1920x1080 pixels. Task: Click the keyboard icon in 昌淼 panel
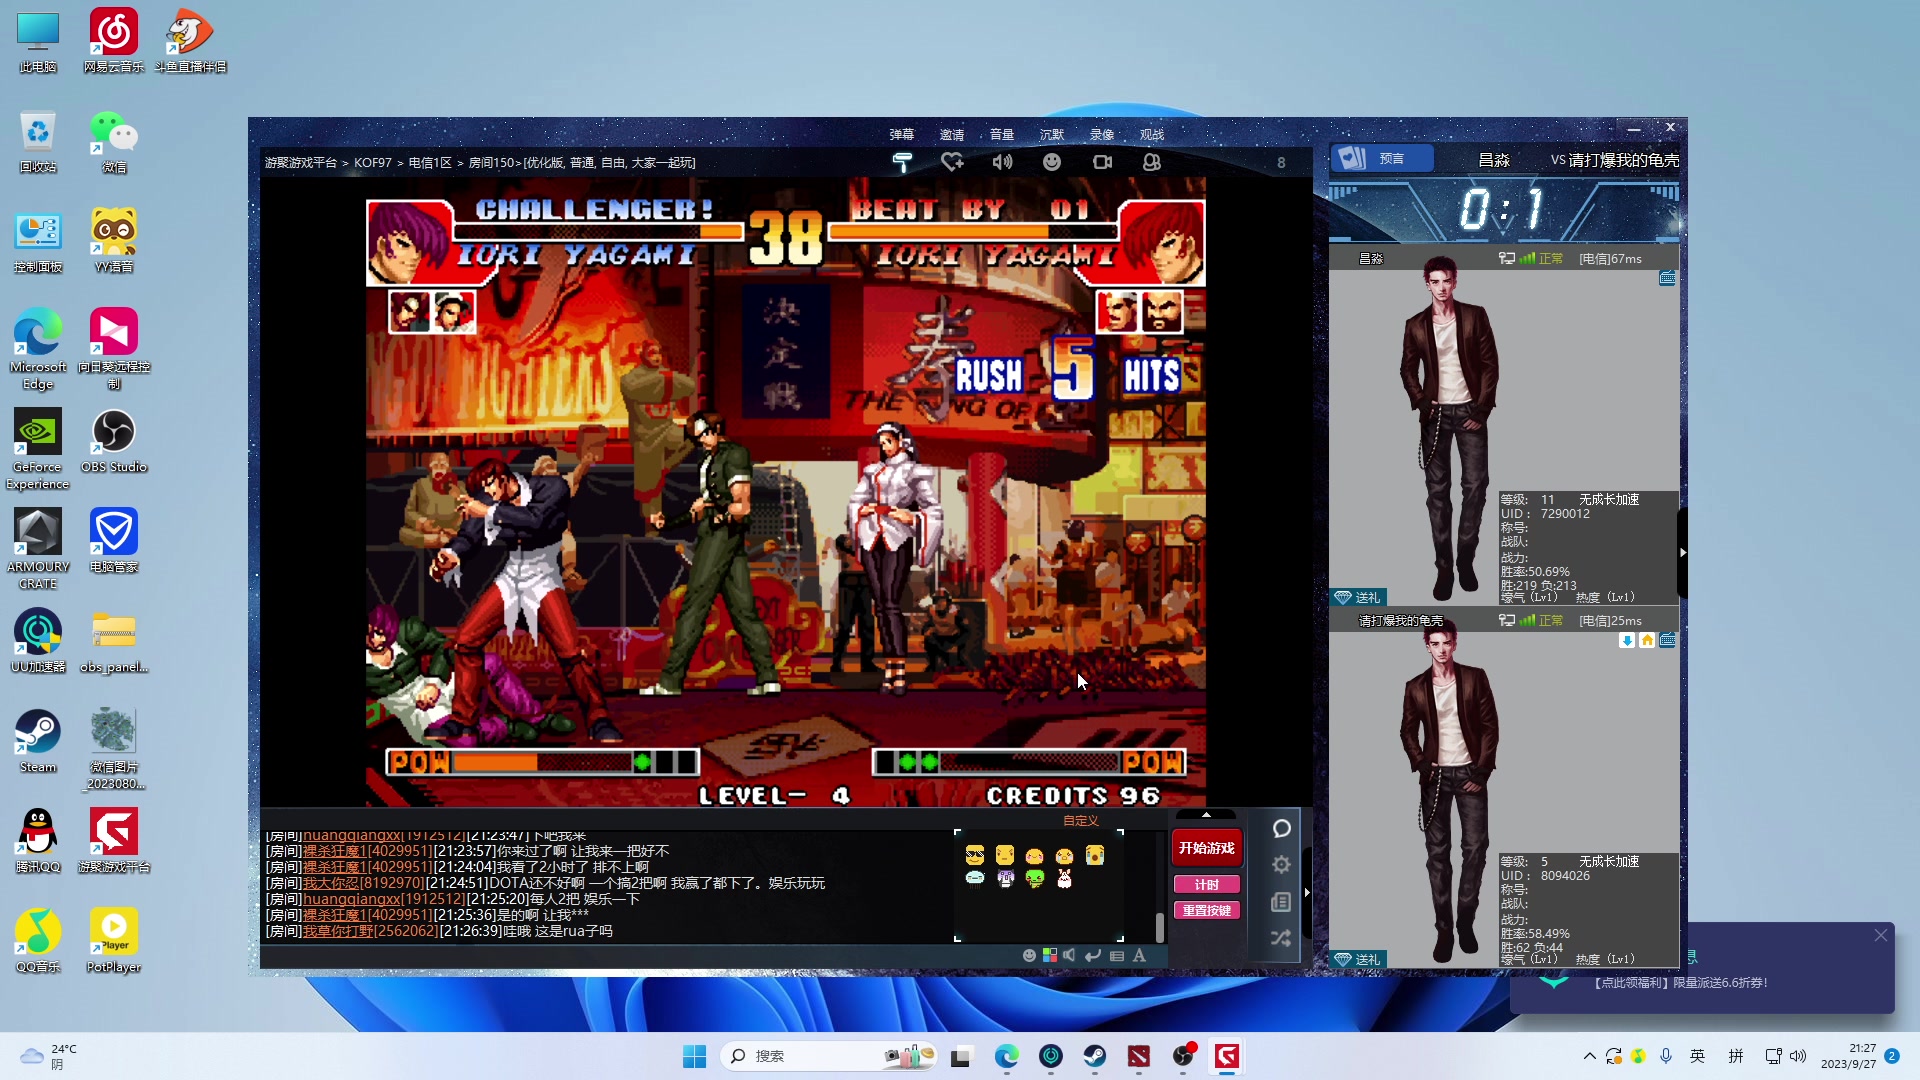click(1667, 278)
